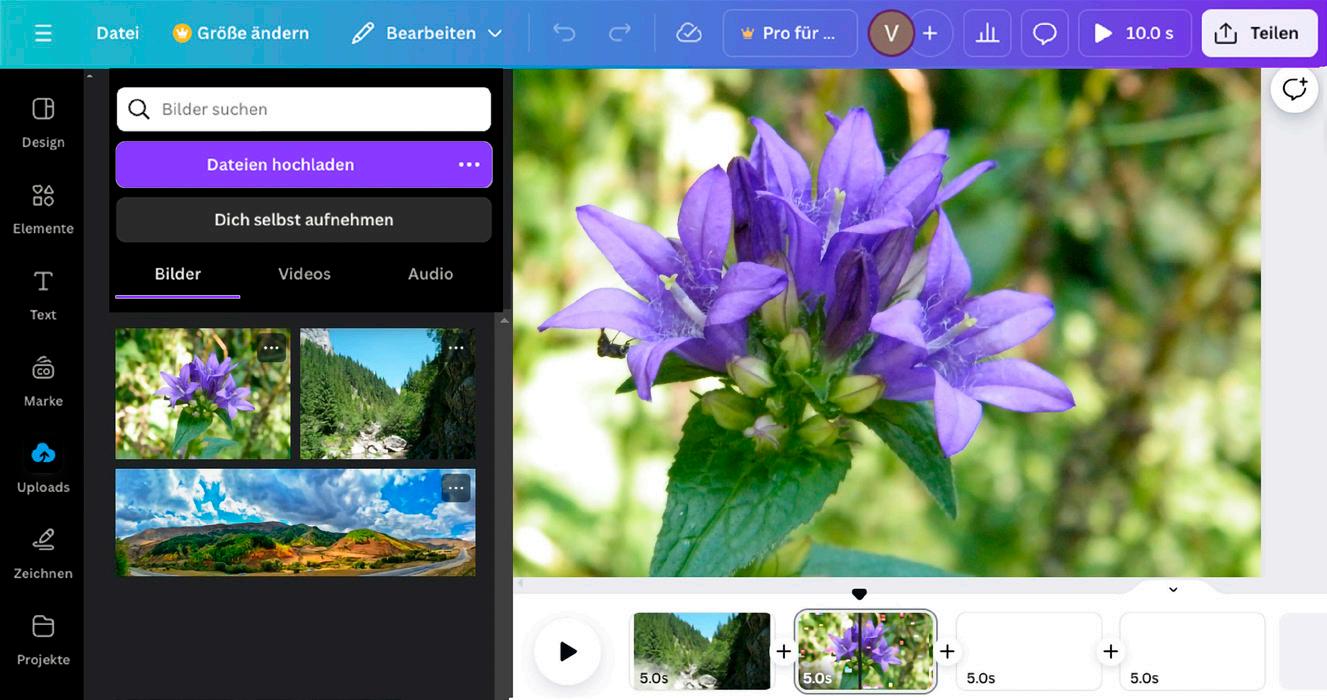Viewport: 1327px width, 700px height.
Task: Open the analytics bar chart icon
Action: click(x=987, y=33)
